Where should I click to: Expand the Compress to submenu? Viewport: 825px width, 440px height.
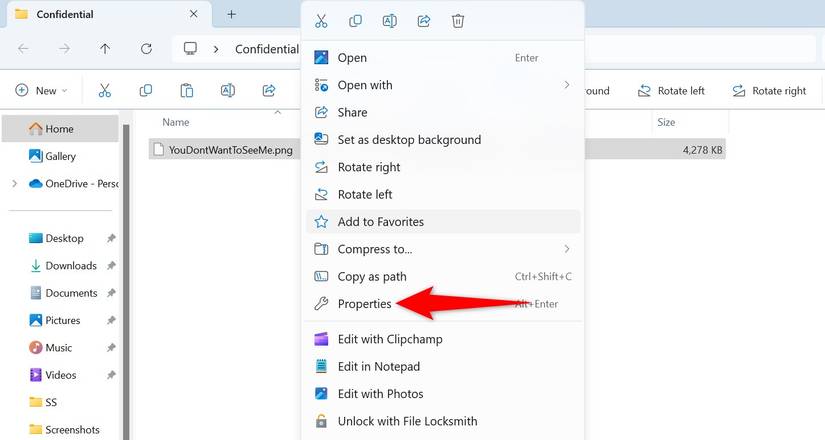[443, 249]
